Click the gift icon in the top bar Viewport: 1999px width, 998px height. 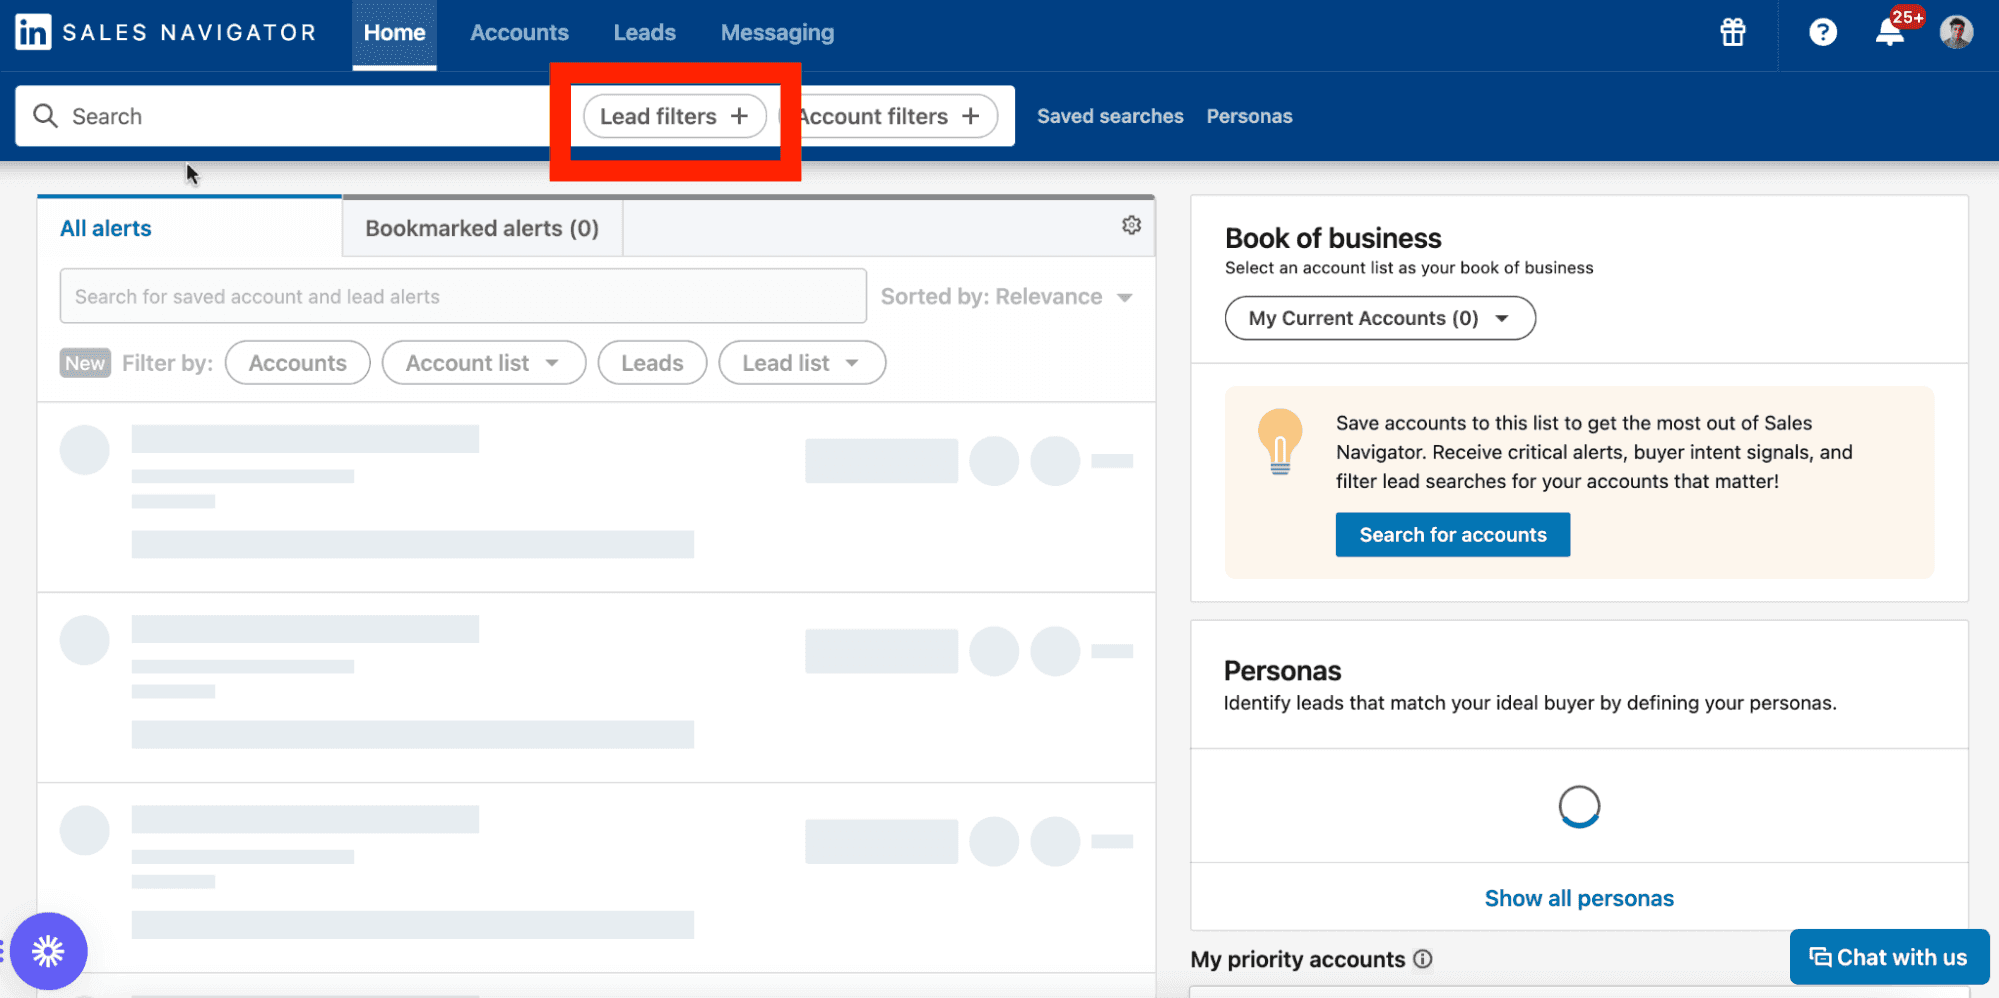tap(1732, 32)
